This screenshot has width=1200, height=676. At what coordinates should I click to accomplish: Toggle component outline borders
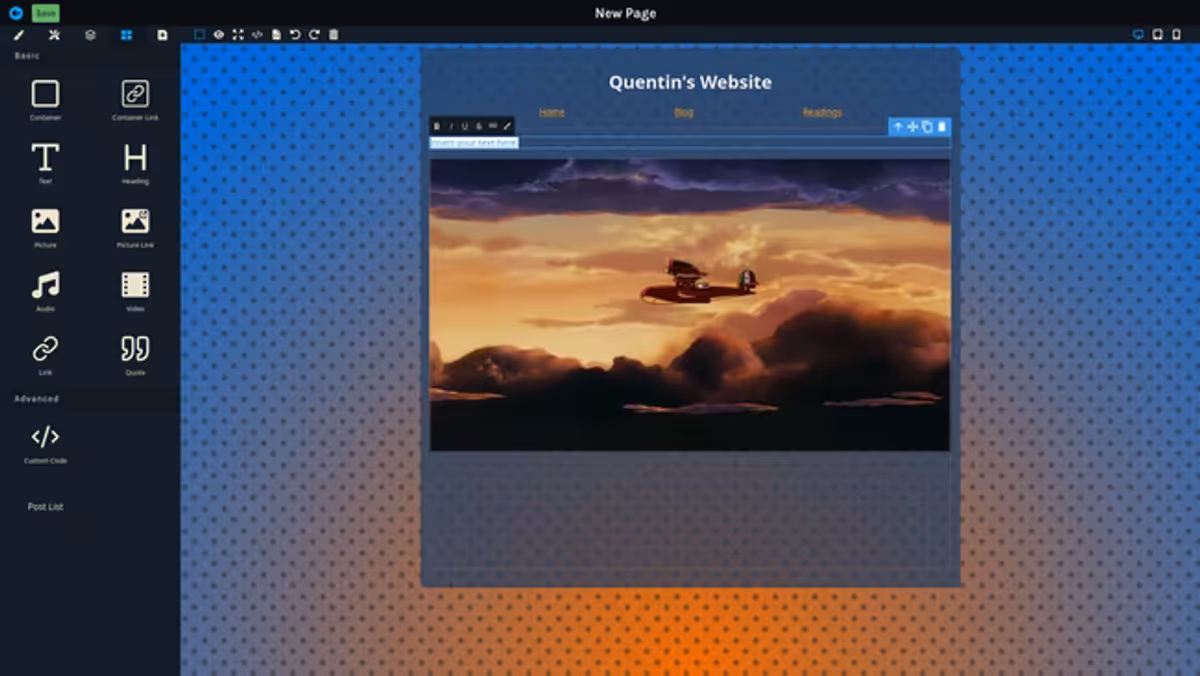point(199,35)
